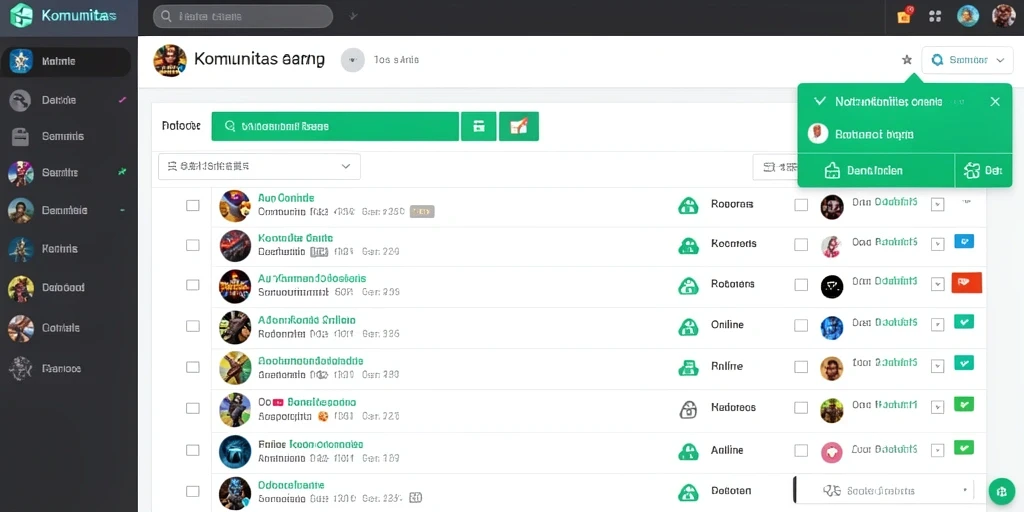Click the star favorite icon near header
Viewport: 1024px width, 512px height.
click(906, 60)
